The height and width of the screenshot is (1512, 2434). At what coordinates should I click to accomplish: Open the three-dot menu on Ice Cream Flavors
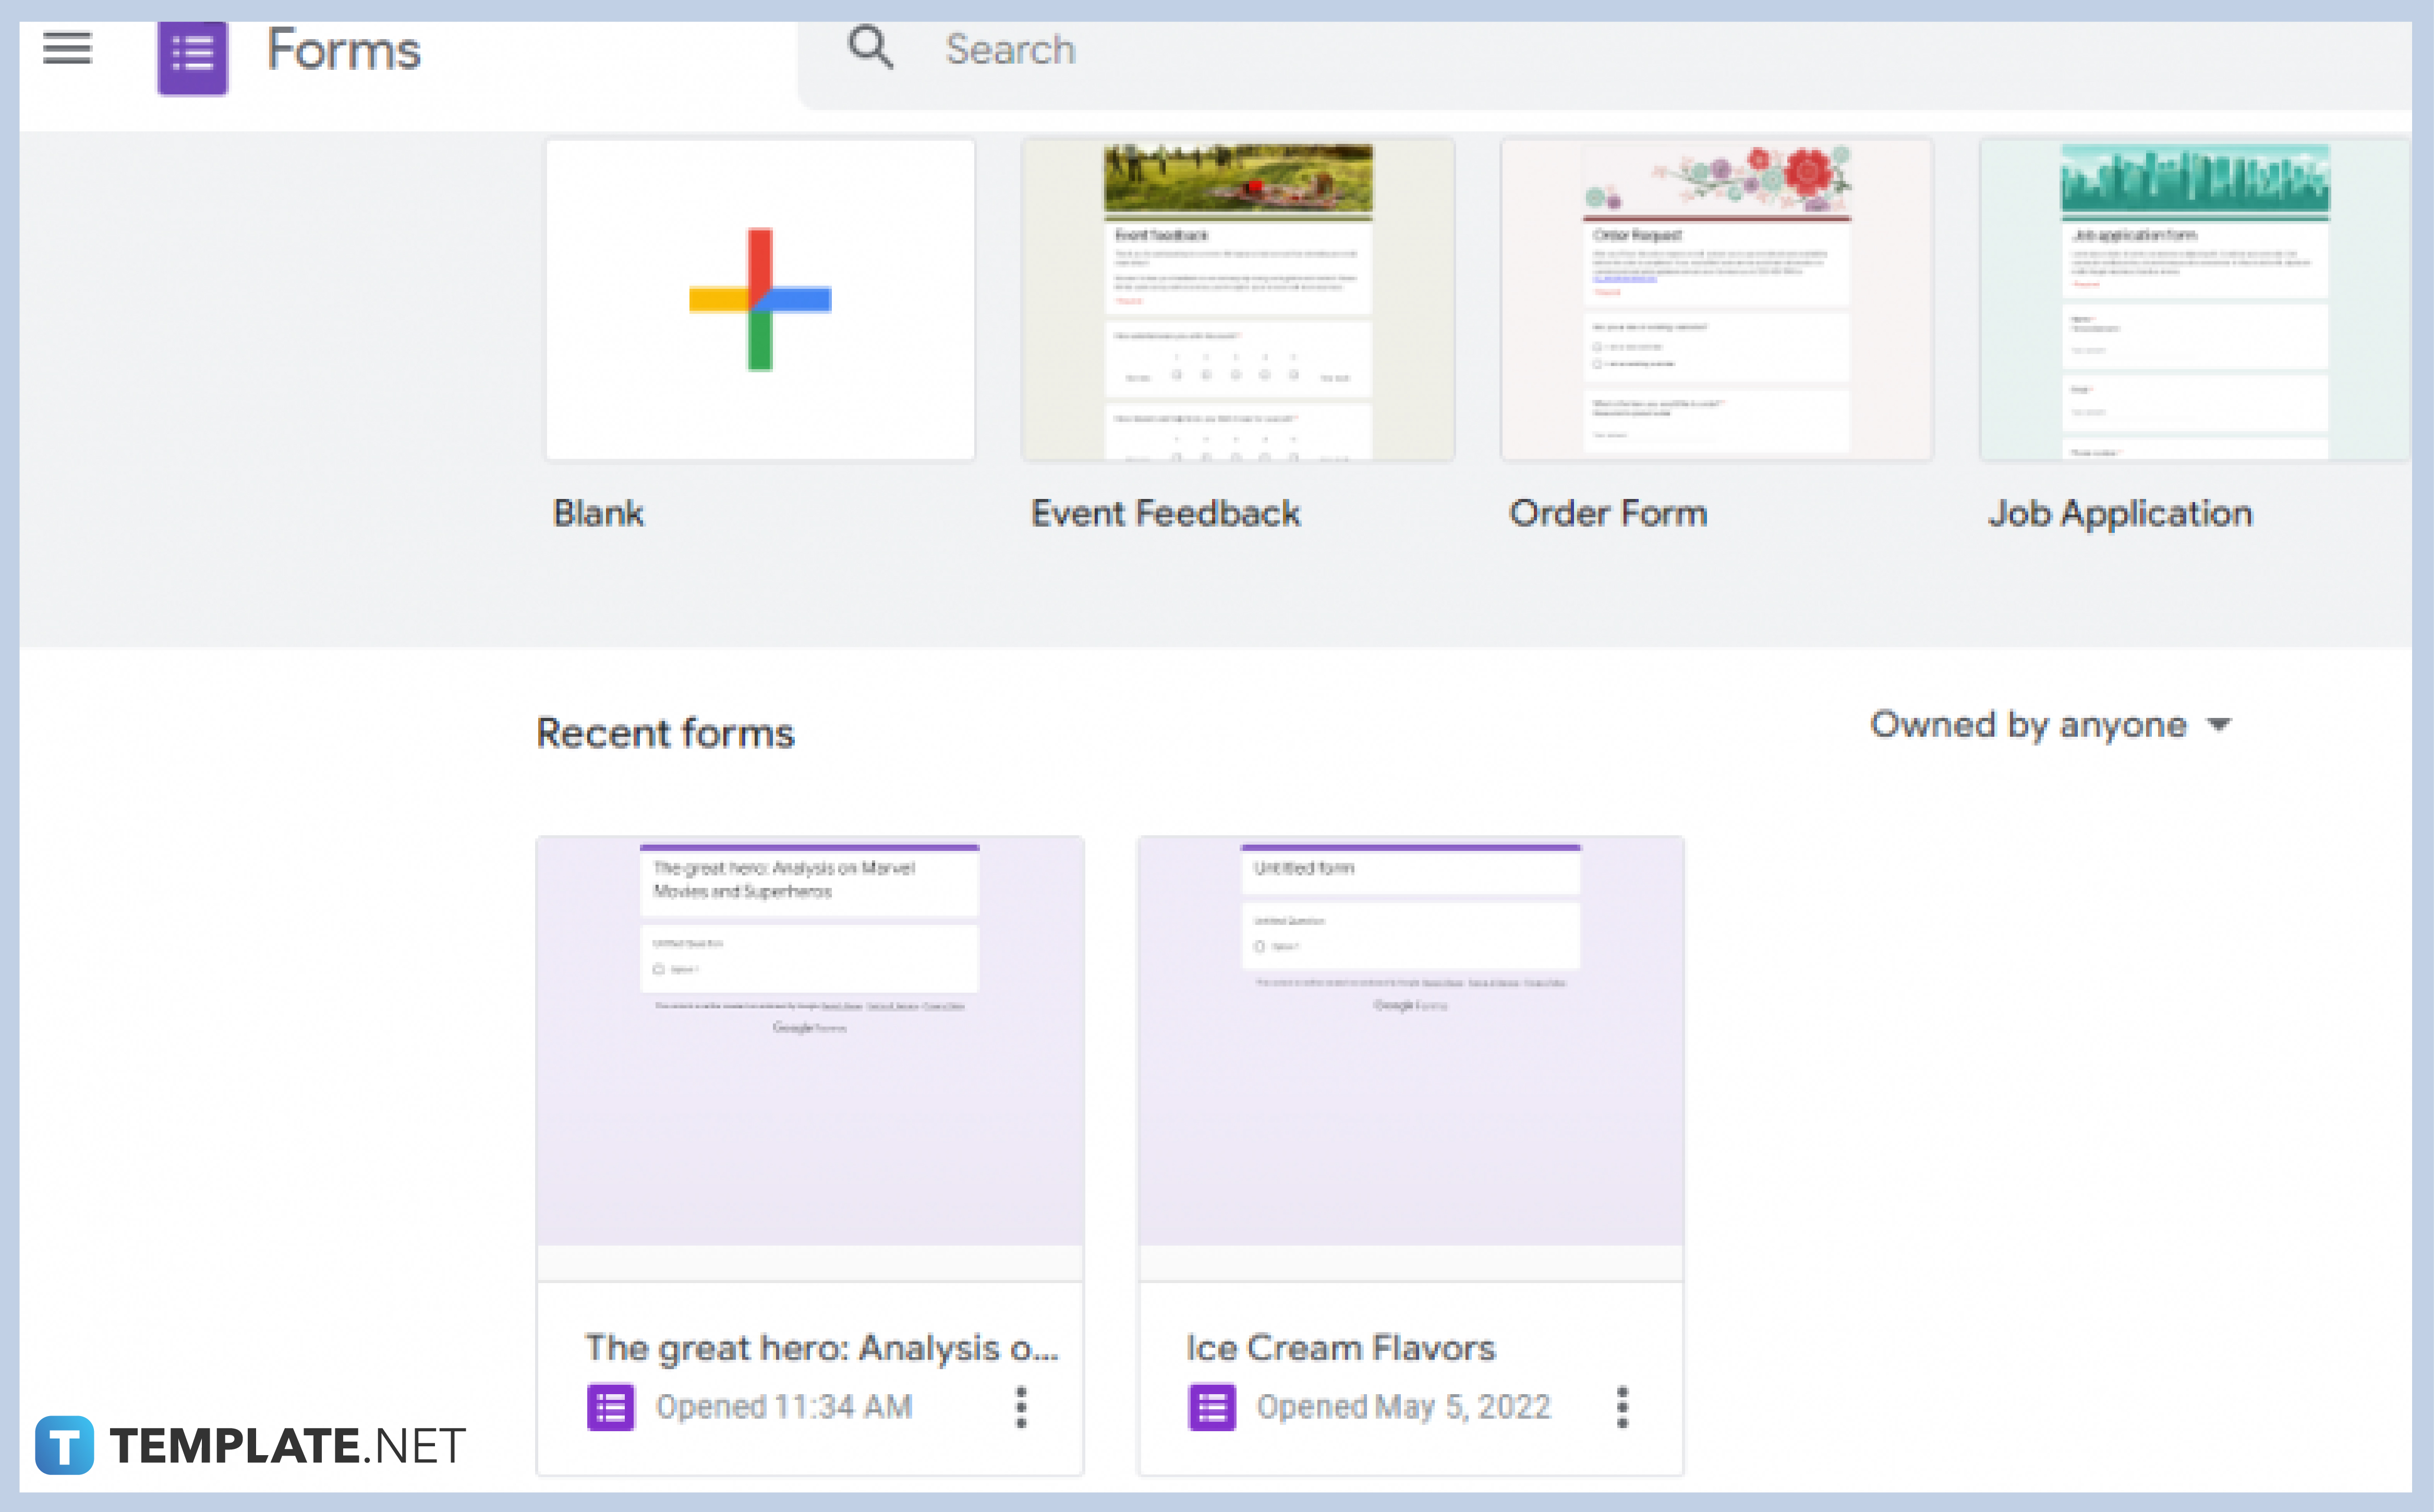(x=1622, y=1406)
